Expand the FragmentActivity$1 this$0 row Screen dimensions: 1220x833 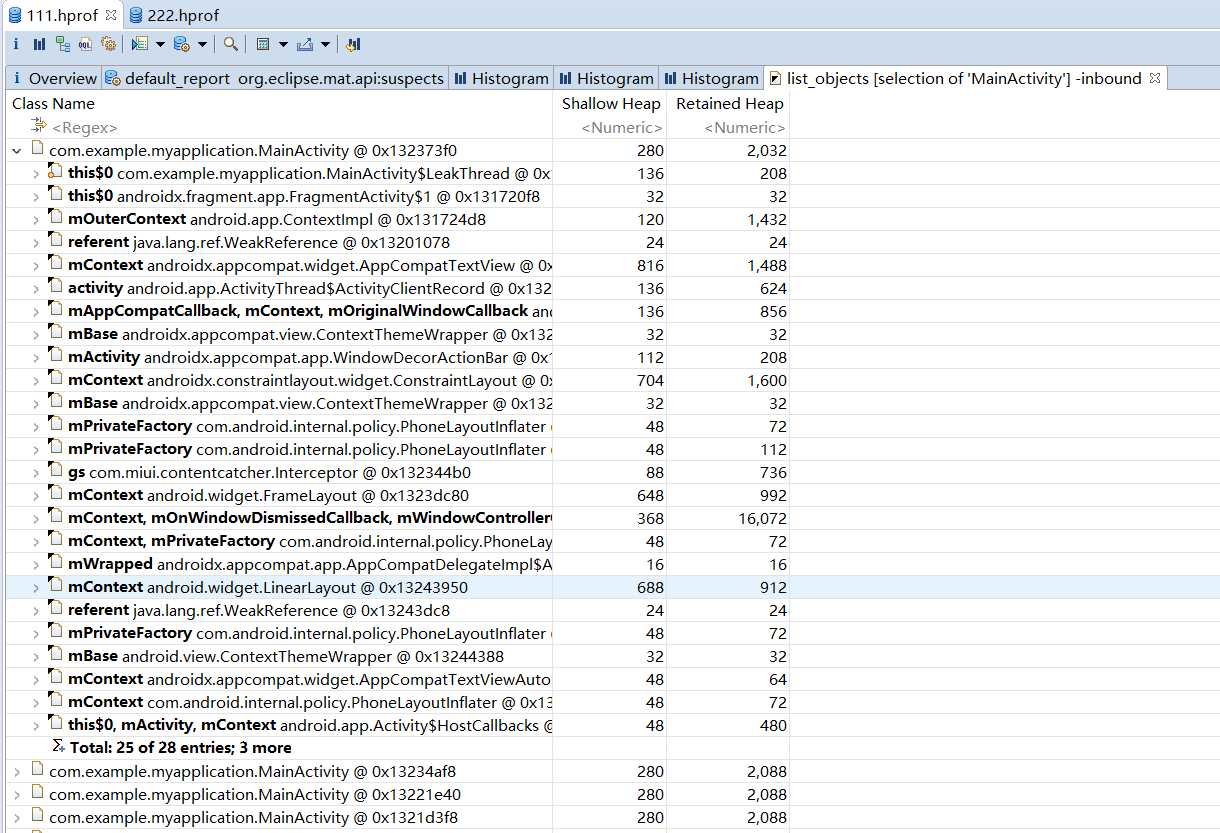tap(36, 197)
